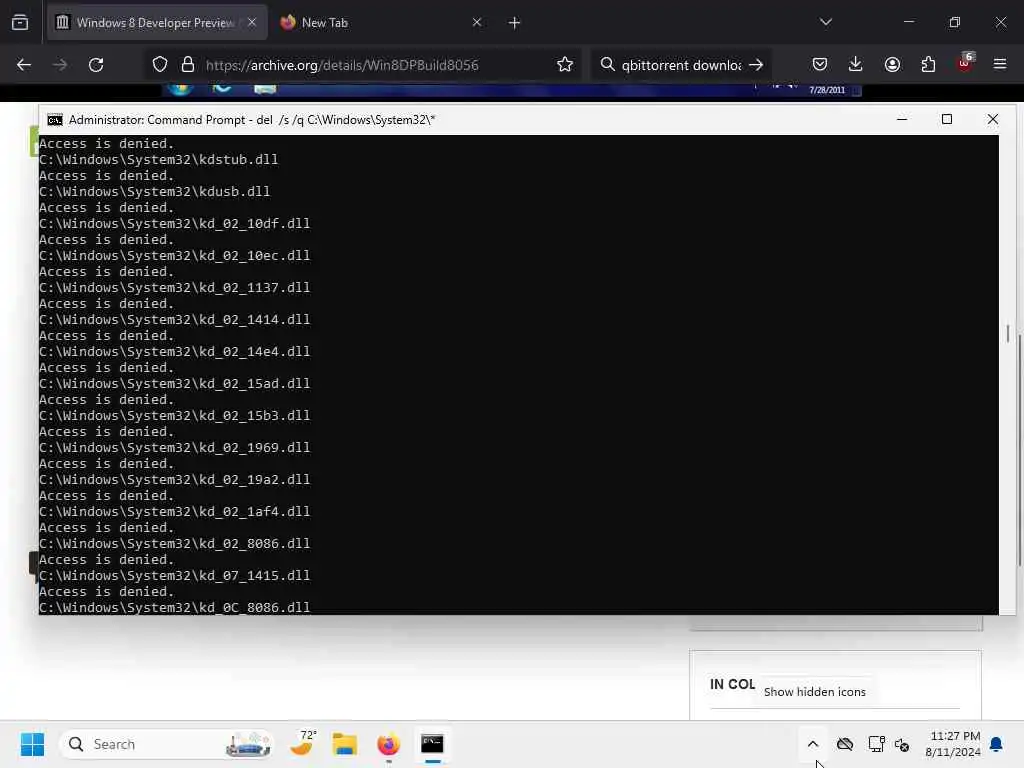This screenshot has height=768, width=1024.
Task: Expand the list all tabs chevron
Action: click(x=825, y=22)
